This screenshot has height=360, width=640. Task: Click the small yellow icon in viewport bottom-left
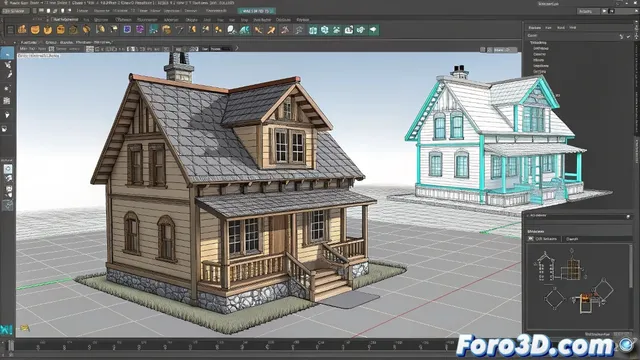(24, 327)
